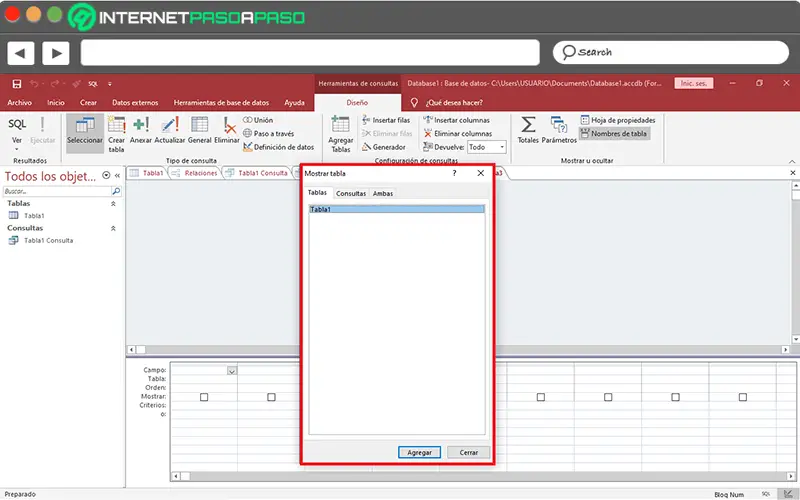Screen dimensions: 800x500
Task: Open the Relaciones document tab
Action: pyautogui.click(x=195, y=173)
